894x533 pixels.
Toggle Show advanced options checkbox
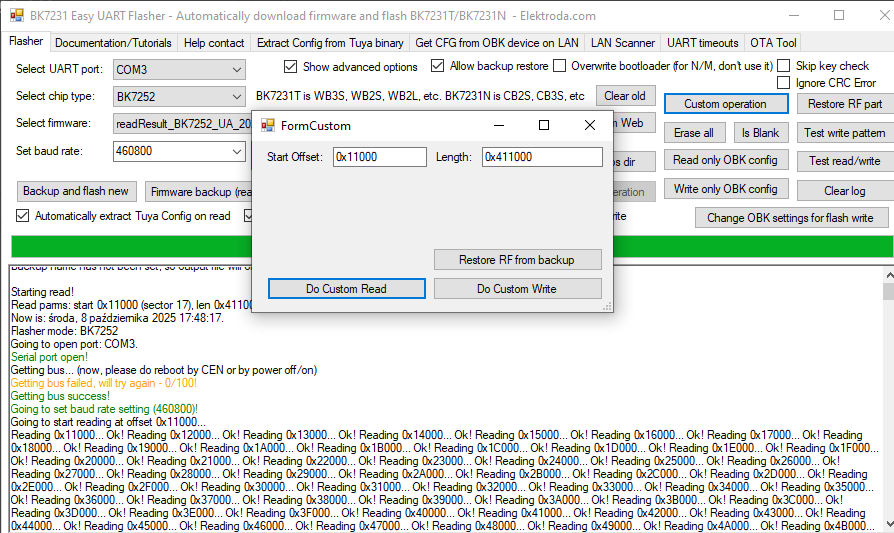pyautogui.click(x=290, y=67)
